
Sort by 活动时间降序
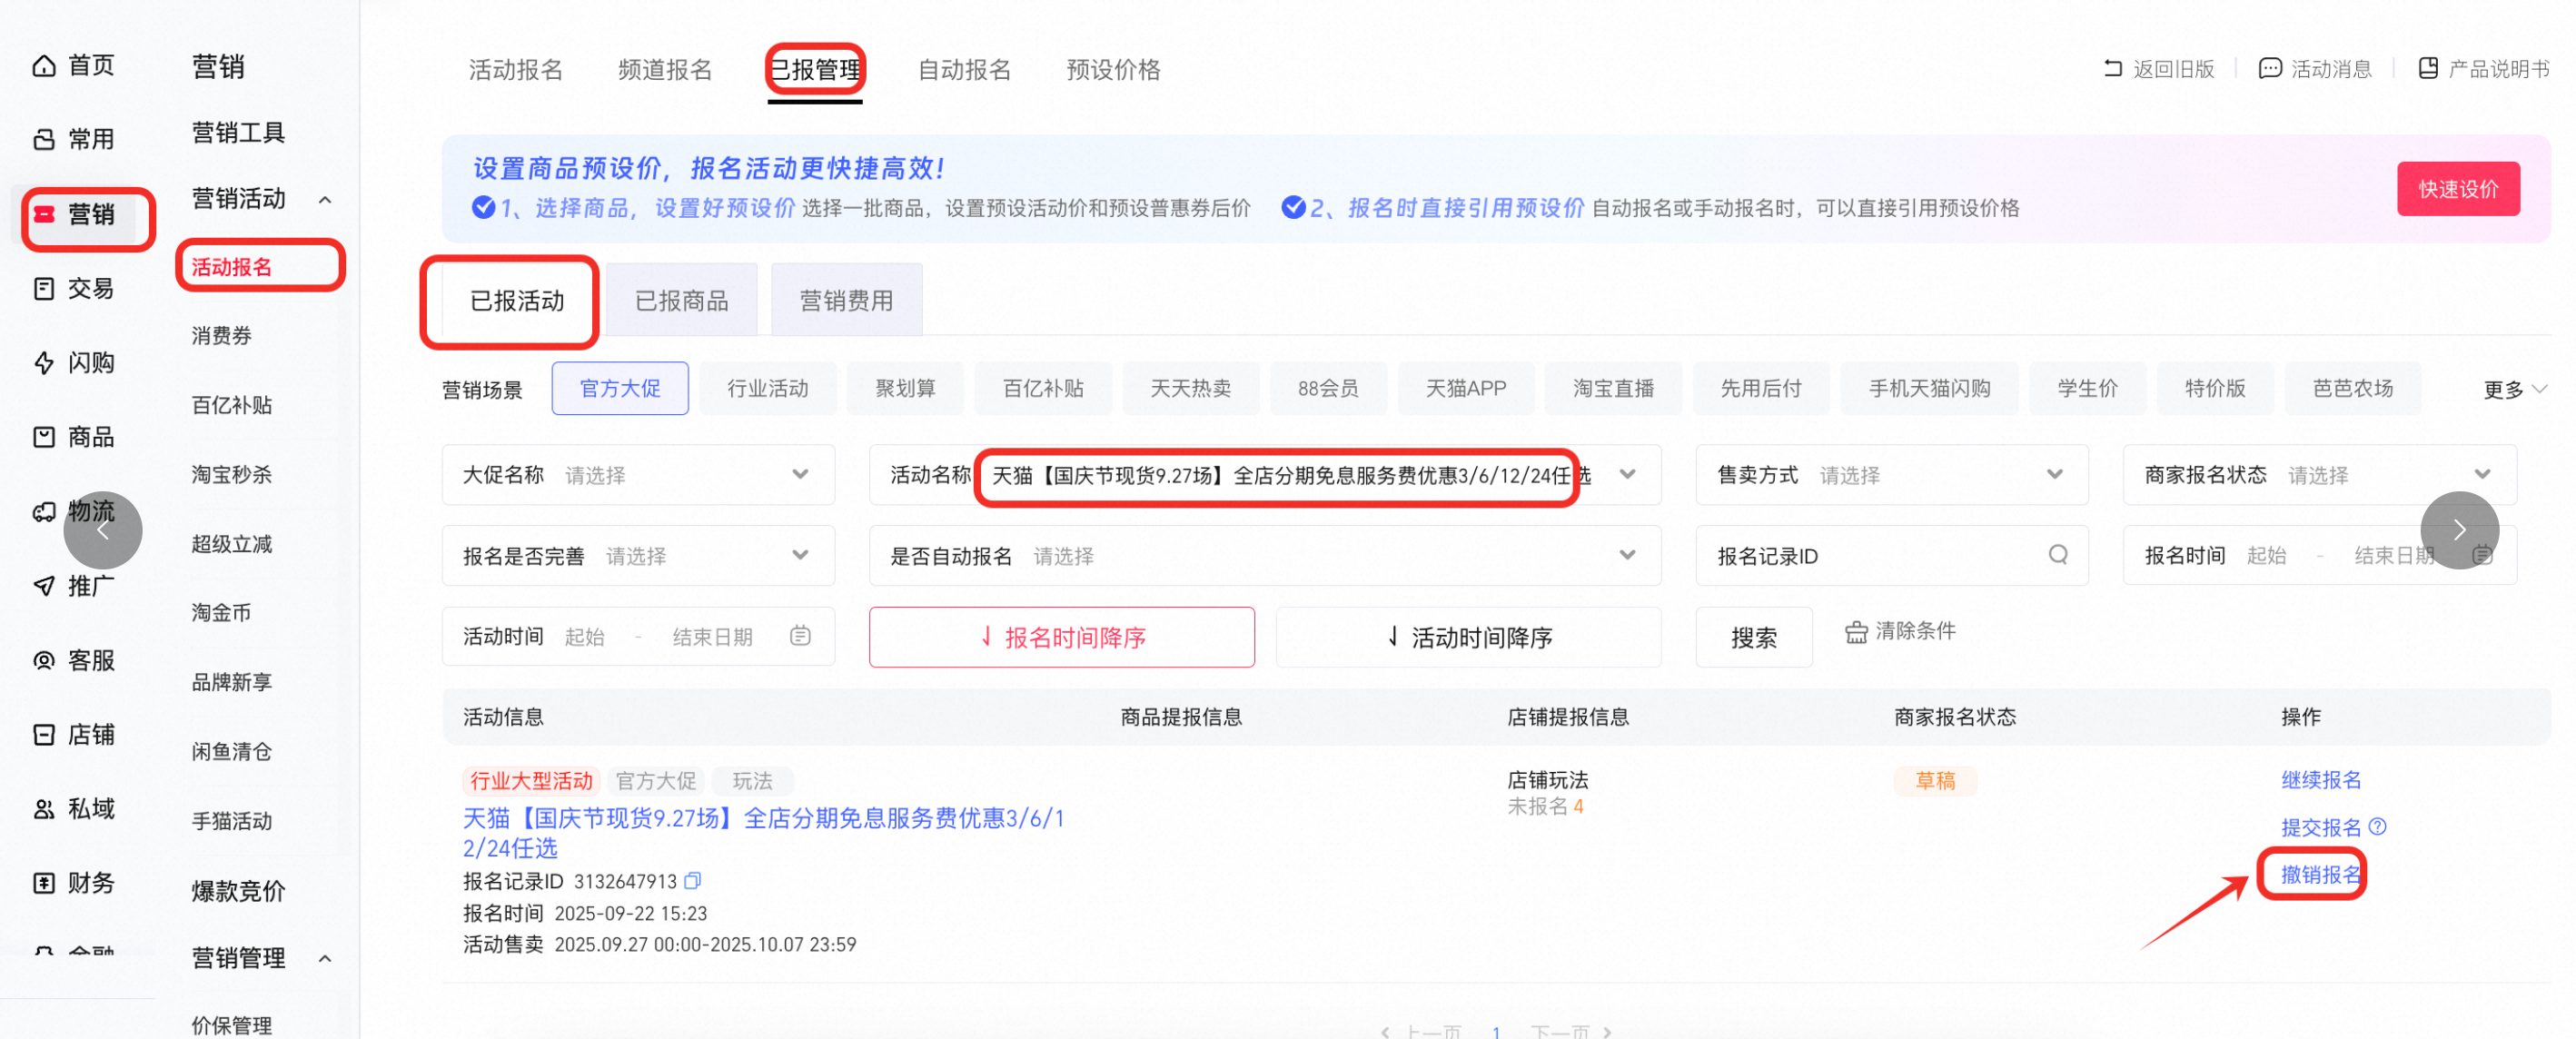pos(1468,637)
